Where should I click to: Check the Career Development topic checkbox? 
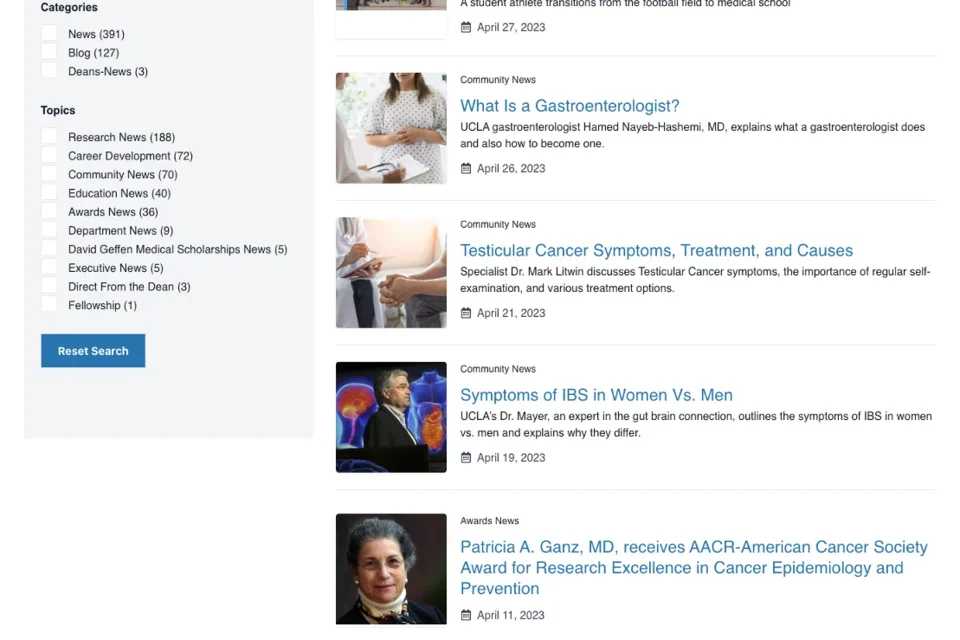click(49, 155)
